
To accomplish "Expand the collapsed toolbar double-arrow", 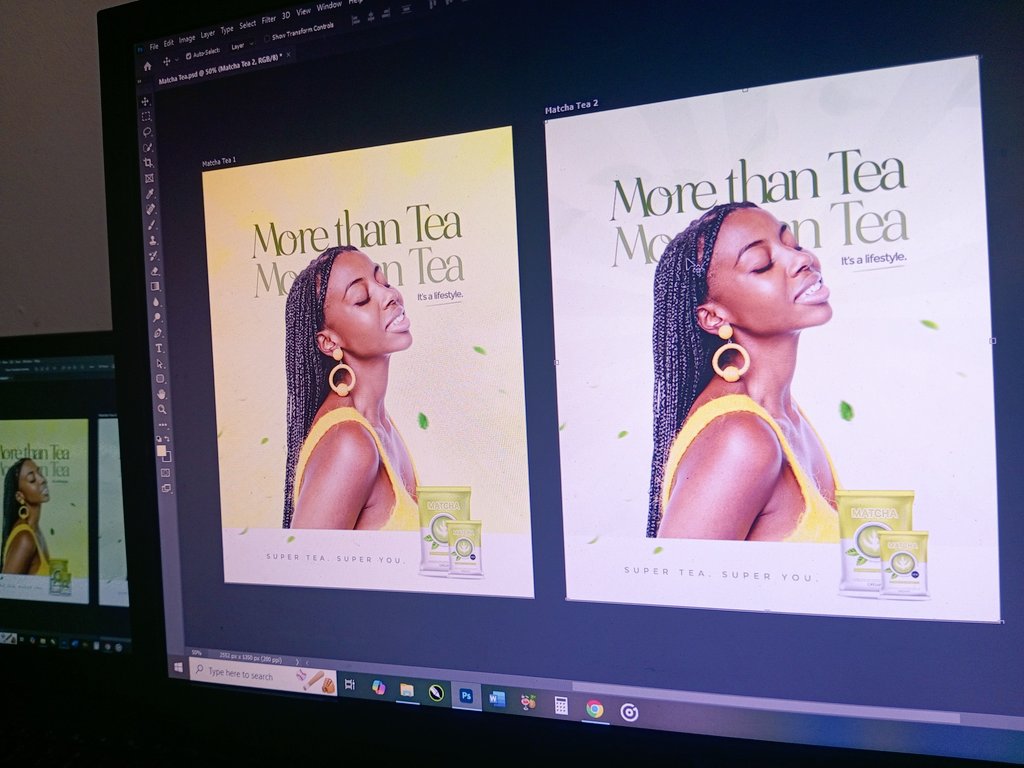I will [x=139, y=81].
